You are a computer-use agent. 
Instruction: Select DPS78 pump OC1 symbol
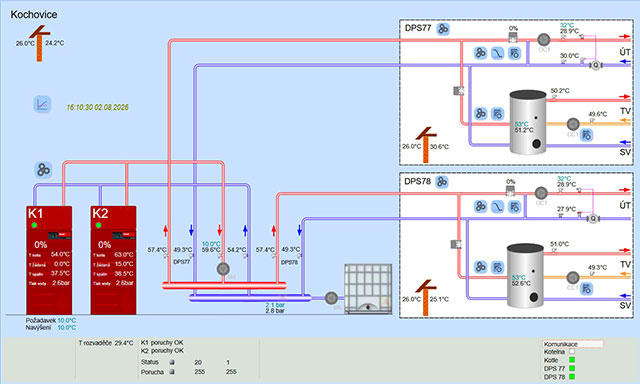tap(541, 193)
